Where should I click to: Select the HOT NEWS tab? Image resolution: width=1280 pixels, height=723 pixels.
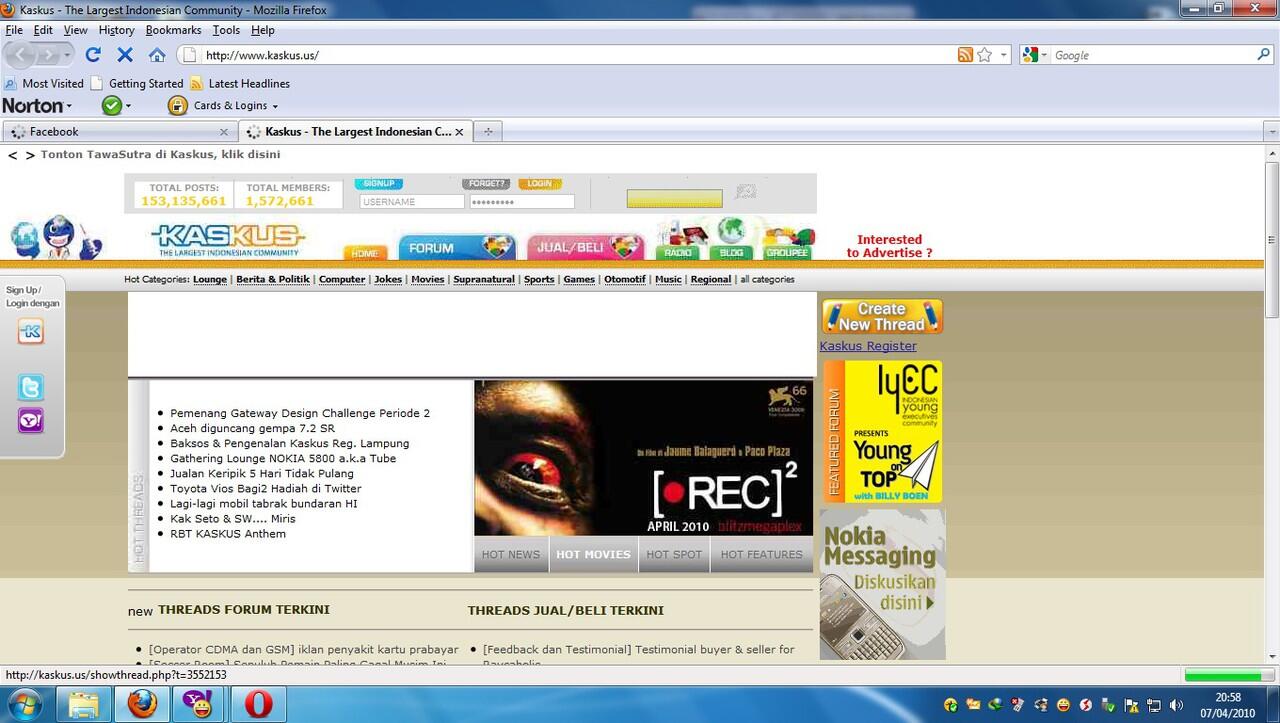tap(510, 554)
